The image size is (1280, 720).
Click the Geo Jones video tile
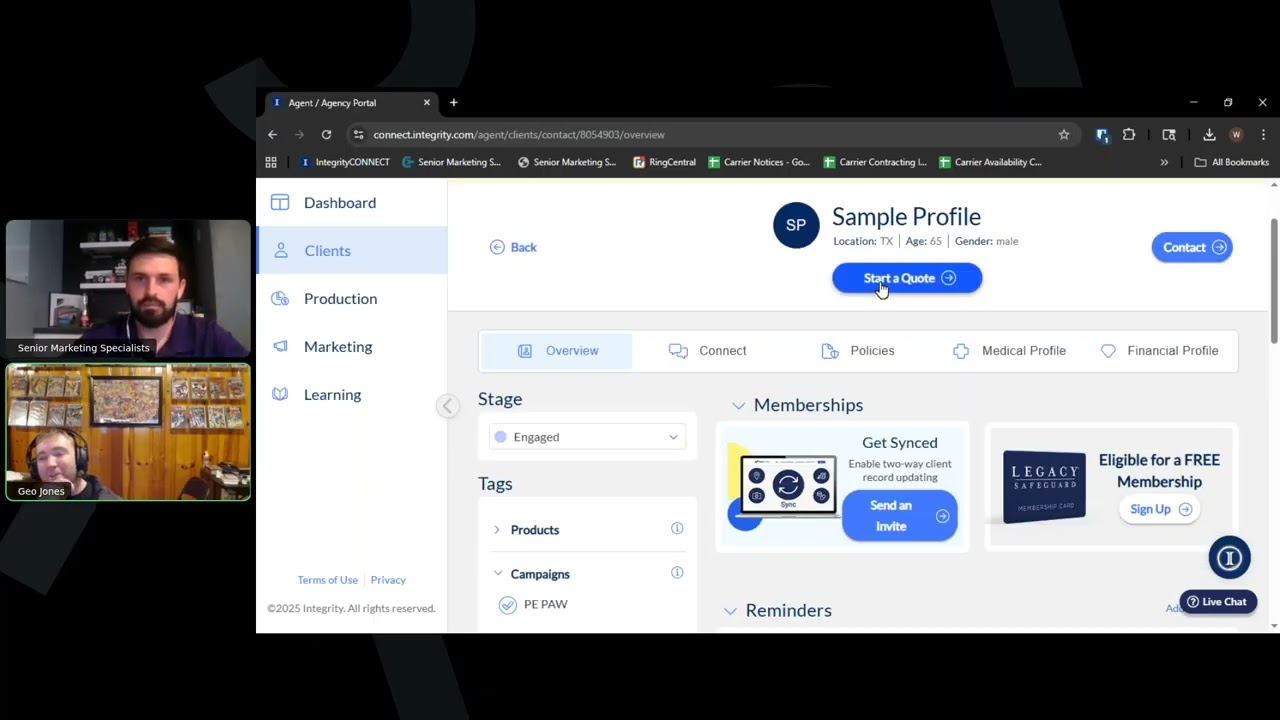[128, 432]
